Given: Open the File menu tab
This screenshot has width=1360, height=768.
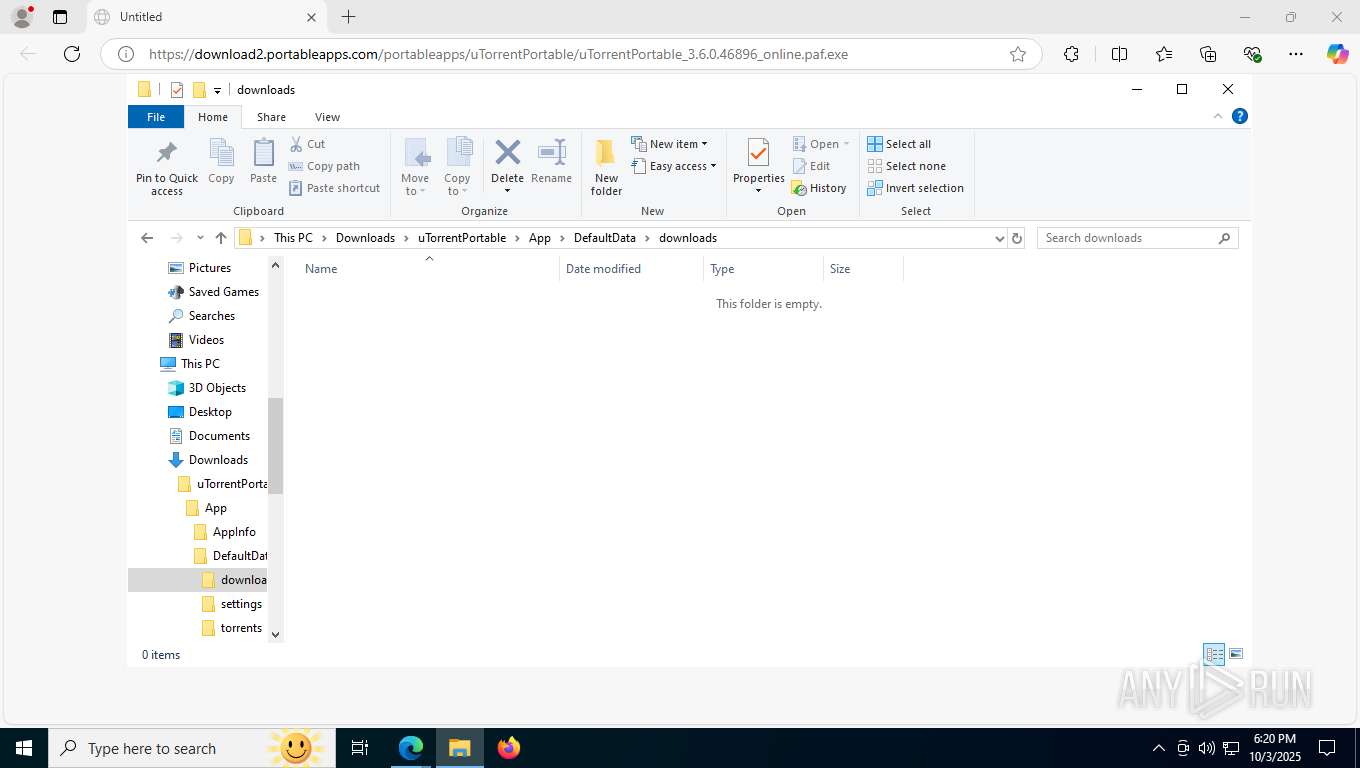Looking at the screenshot, I should pyautogui.click(x=156, y=117).
